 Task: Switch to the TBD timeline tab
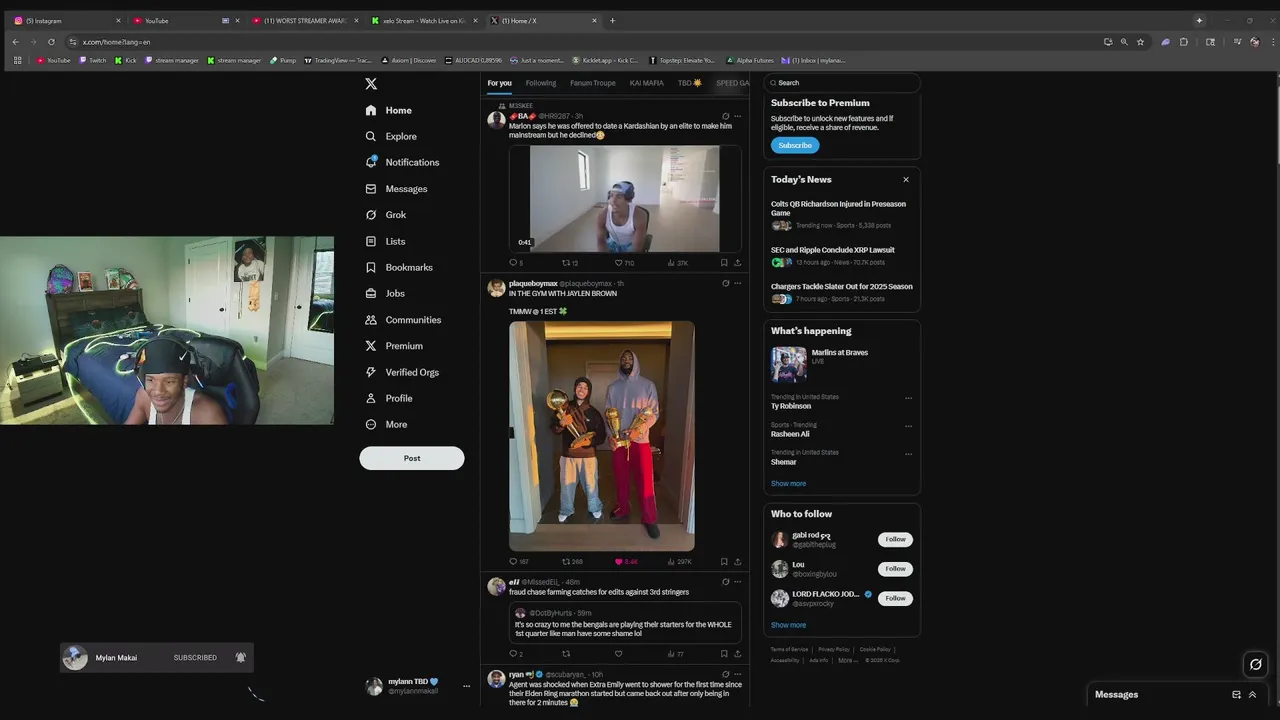click(x=690, y=83)
